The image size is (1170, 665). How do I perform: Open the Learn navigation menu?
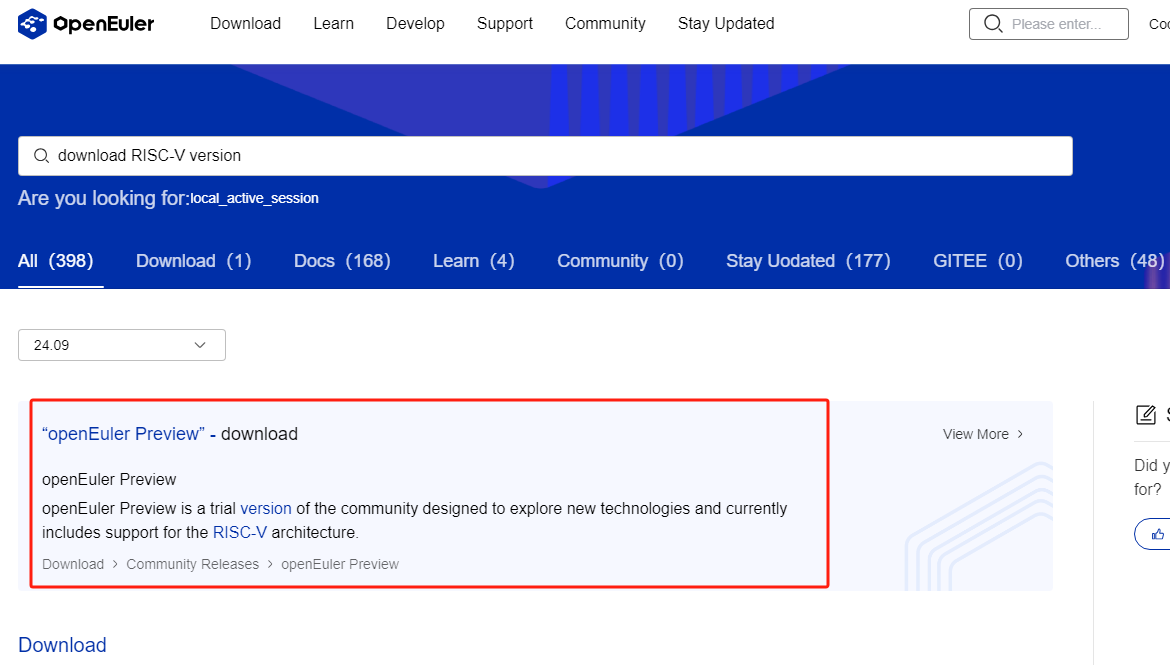[x=333, y=23]
